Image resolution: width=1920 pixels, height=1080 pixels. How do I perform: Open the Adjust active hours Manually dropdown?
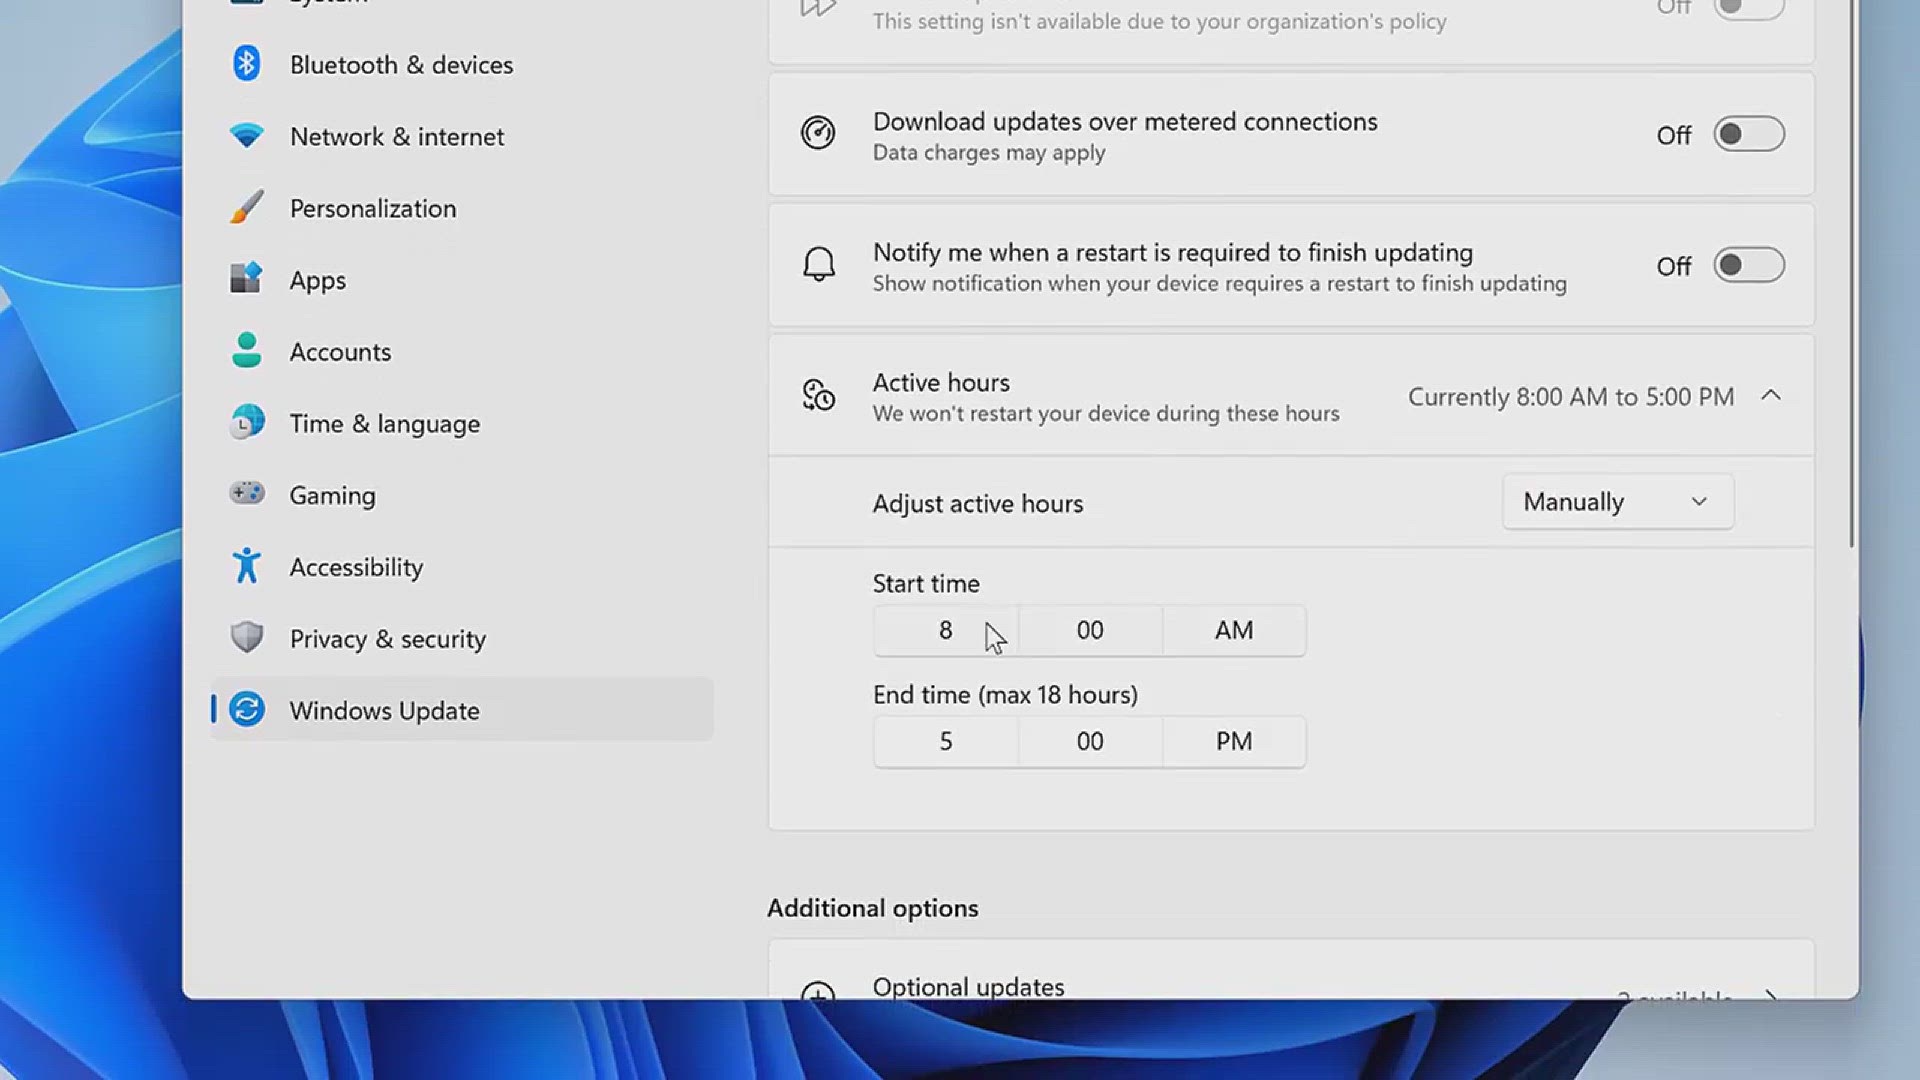point(1617,502)
